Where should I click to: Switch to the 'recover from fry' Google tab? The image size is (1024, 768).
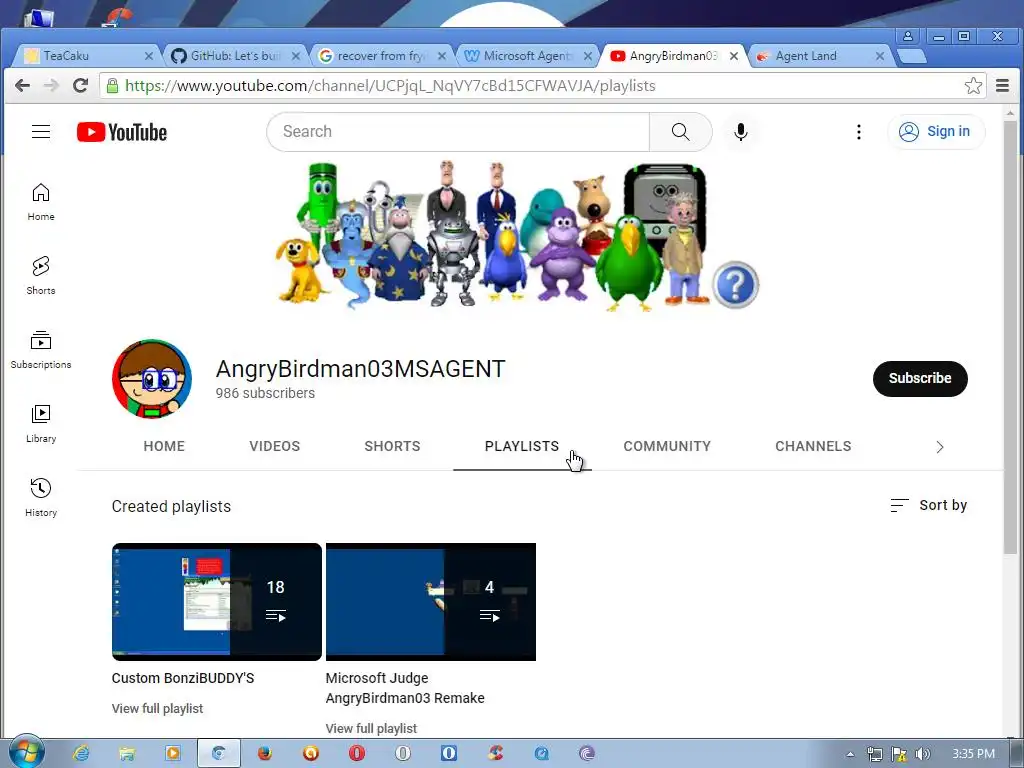[x=381, y=56]
